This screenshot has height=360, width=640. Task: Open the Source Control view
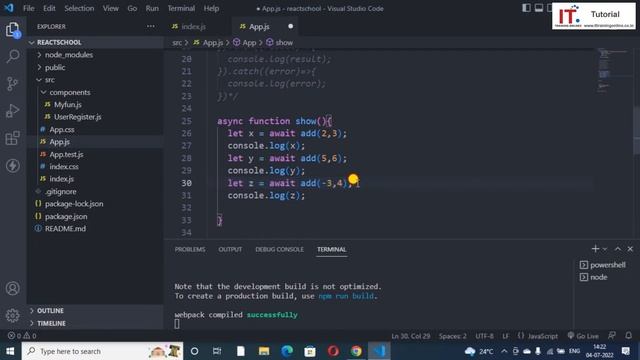coord(13,84)
